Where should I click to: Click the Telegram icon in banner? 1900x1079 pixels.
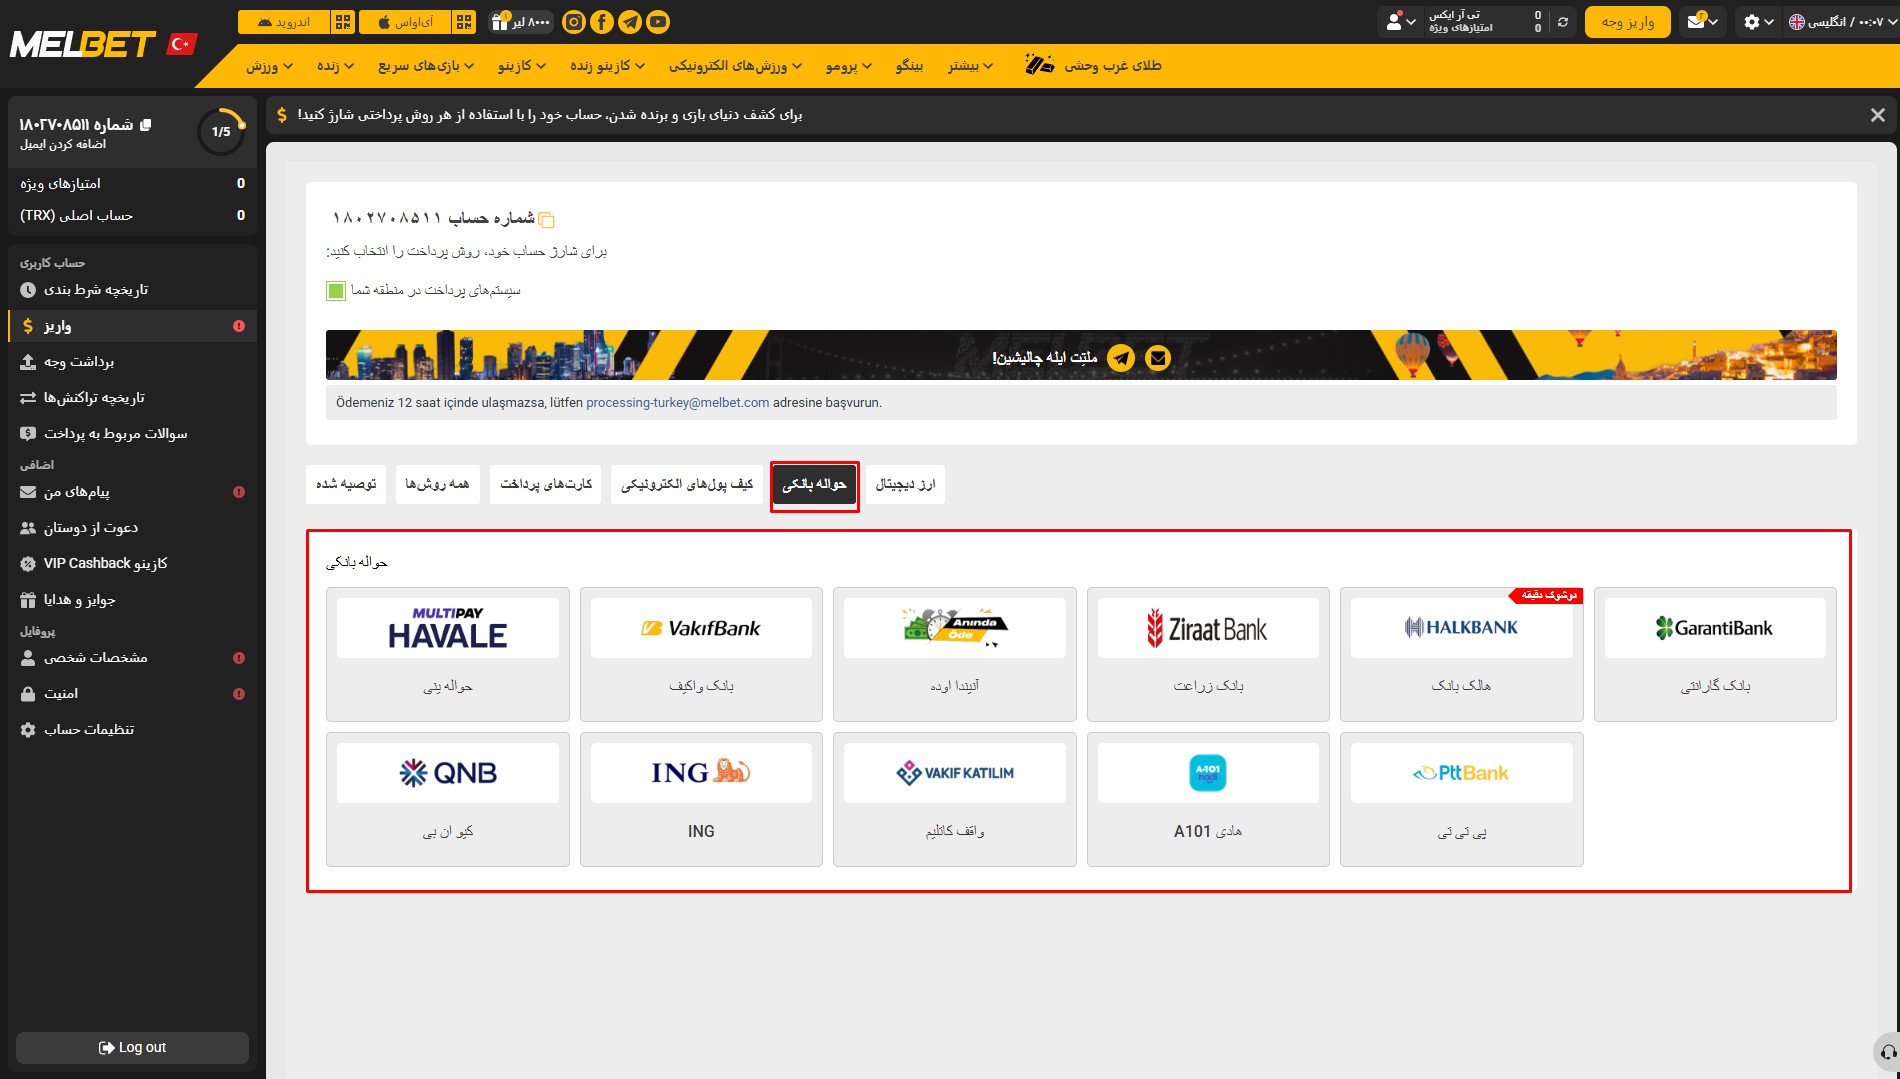click(x=1121, y=358)
